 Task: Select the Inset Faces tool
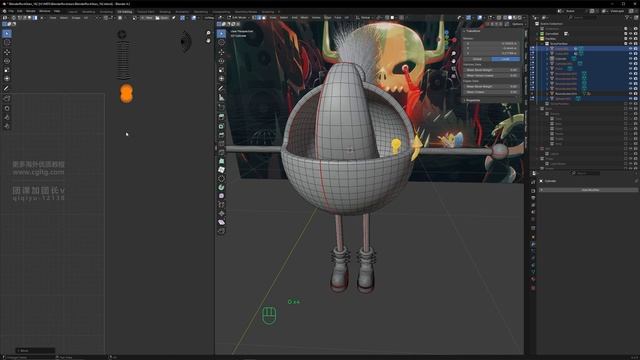pyautogui.click(x=221, y=126)
